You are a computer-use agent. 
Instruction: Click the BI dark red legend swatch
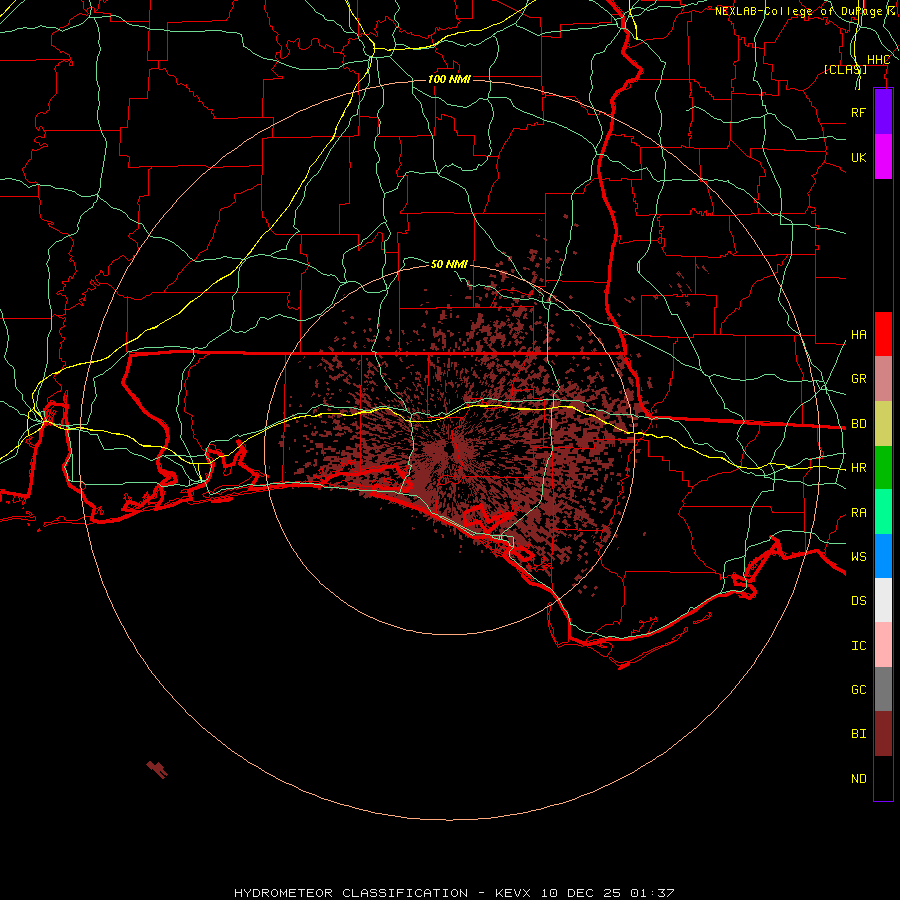tap(883, 734)
